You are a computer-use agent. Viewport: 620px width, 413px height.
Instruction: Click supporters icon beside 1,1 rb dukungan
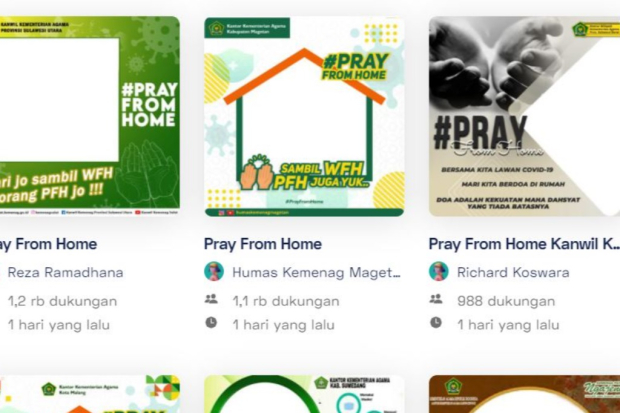pos(211,299)
